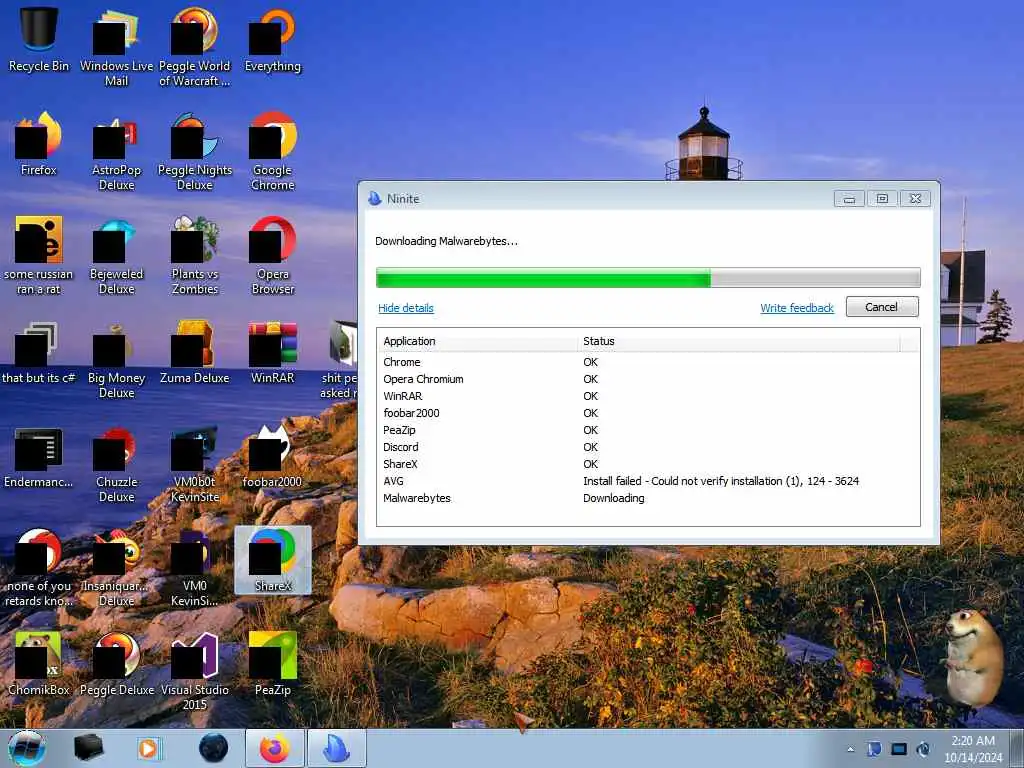This screenshot has width=1024, height=768.
Task: Select the foobar2000 desktop icon
Action: click(272, 457)
